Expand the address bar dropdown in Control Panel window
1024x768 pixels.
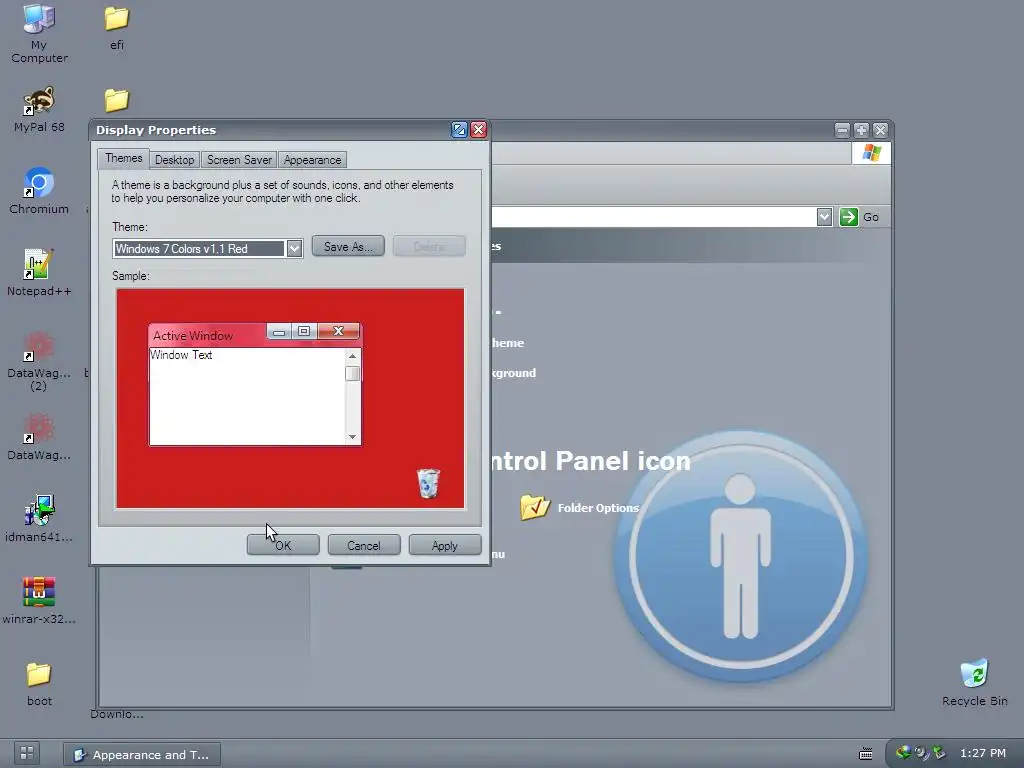click(824, 217)
